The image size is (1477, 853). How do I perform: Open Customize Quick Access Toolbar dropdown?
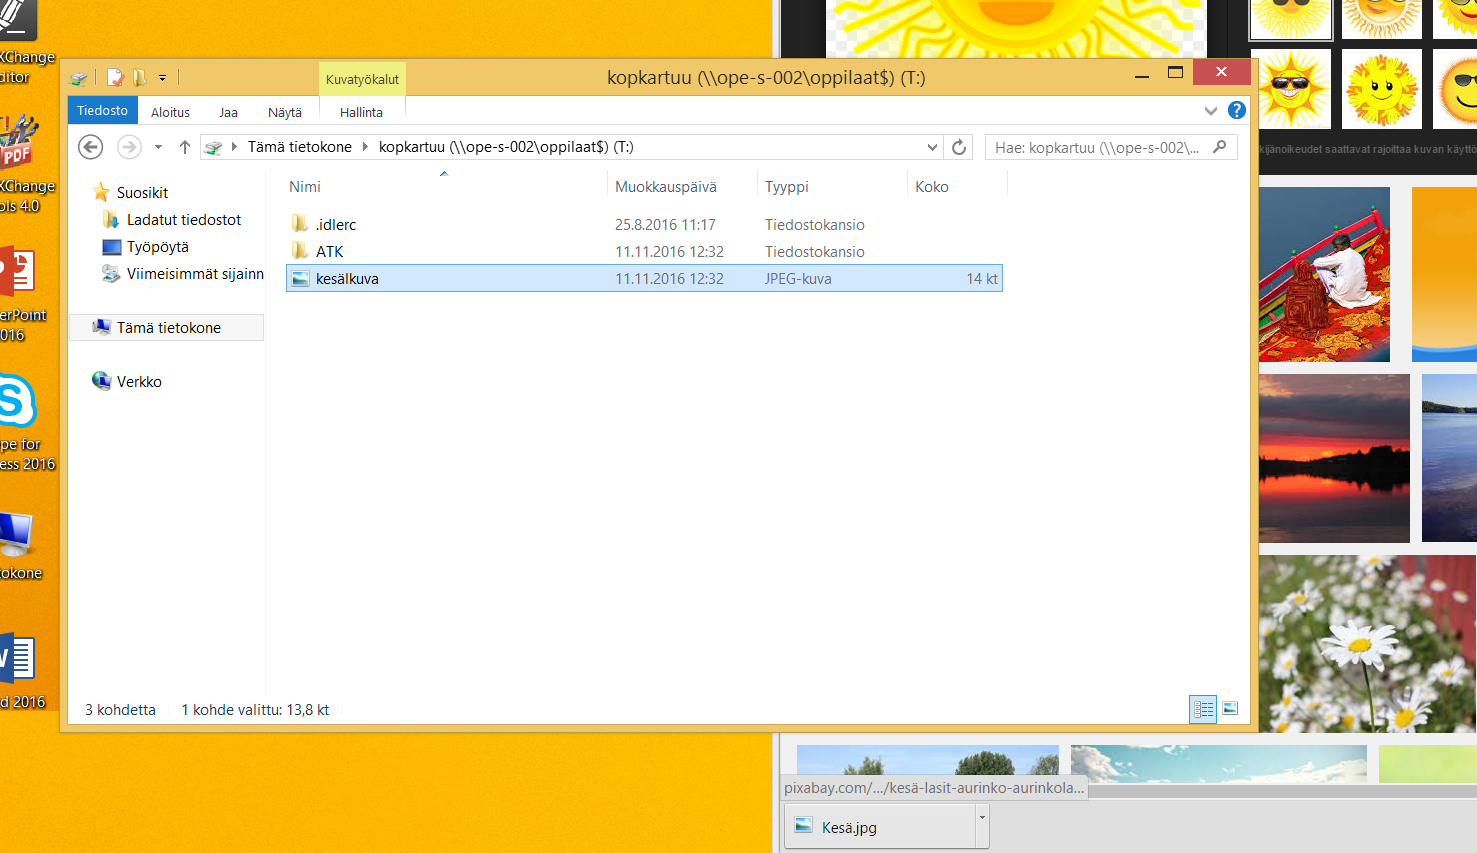click(x=162, y=77)
